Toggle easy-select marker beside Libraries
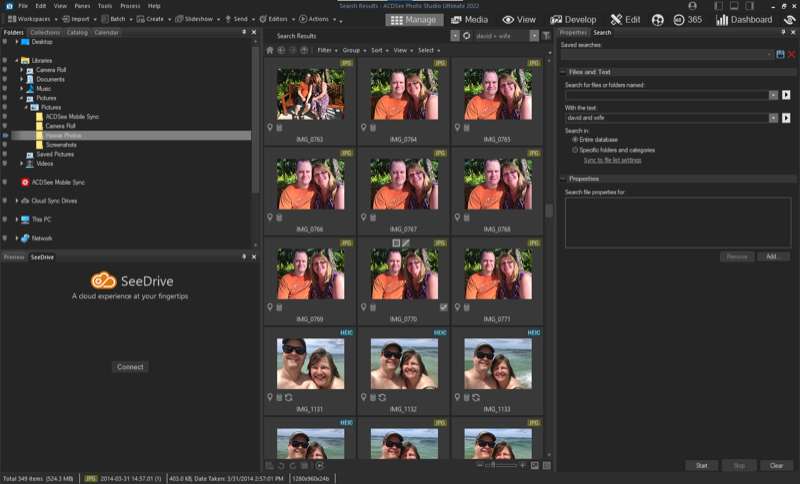The height and width of the screenshot is (484, 800). [5, 60]
